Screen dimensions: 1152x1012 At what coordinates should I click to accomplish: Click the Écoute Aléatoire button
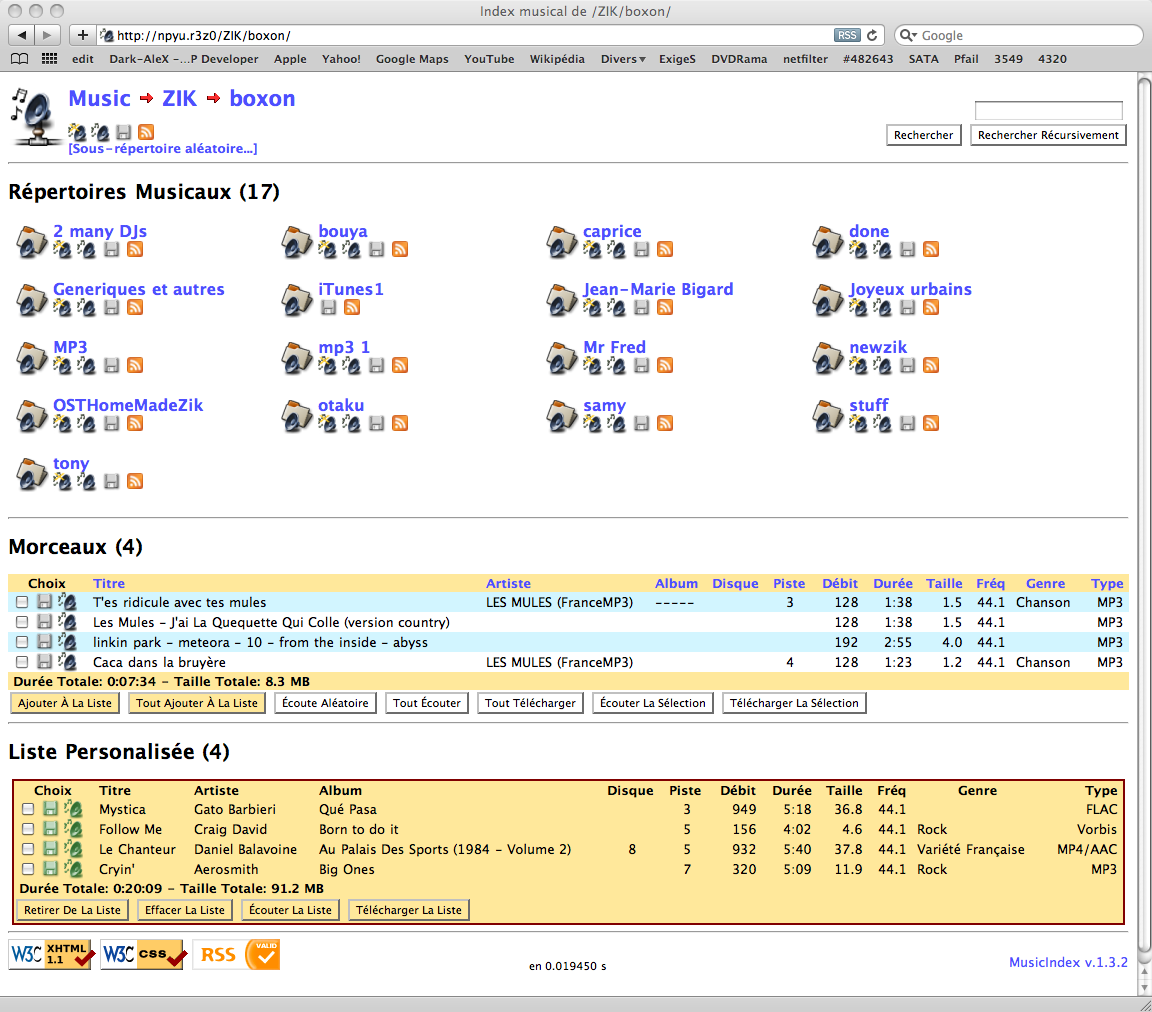click(325, 703)
